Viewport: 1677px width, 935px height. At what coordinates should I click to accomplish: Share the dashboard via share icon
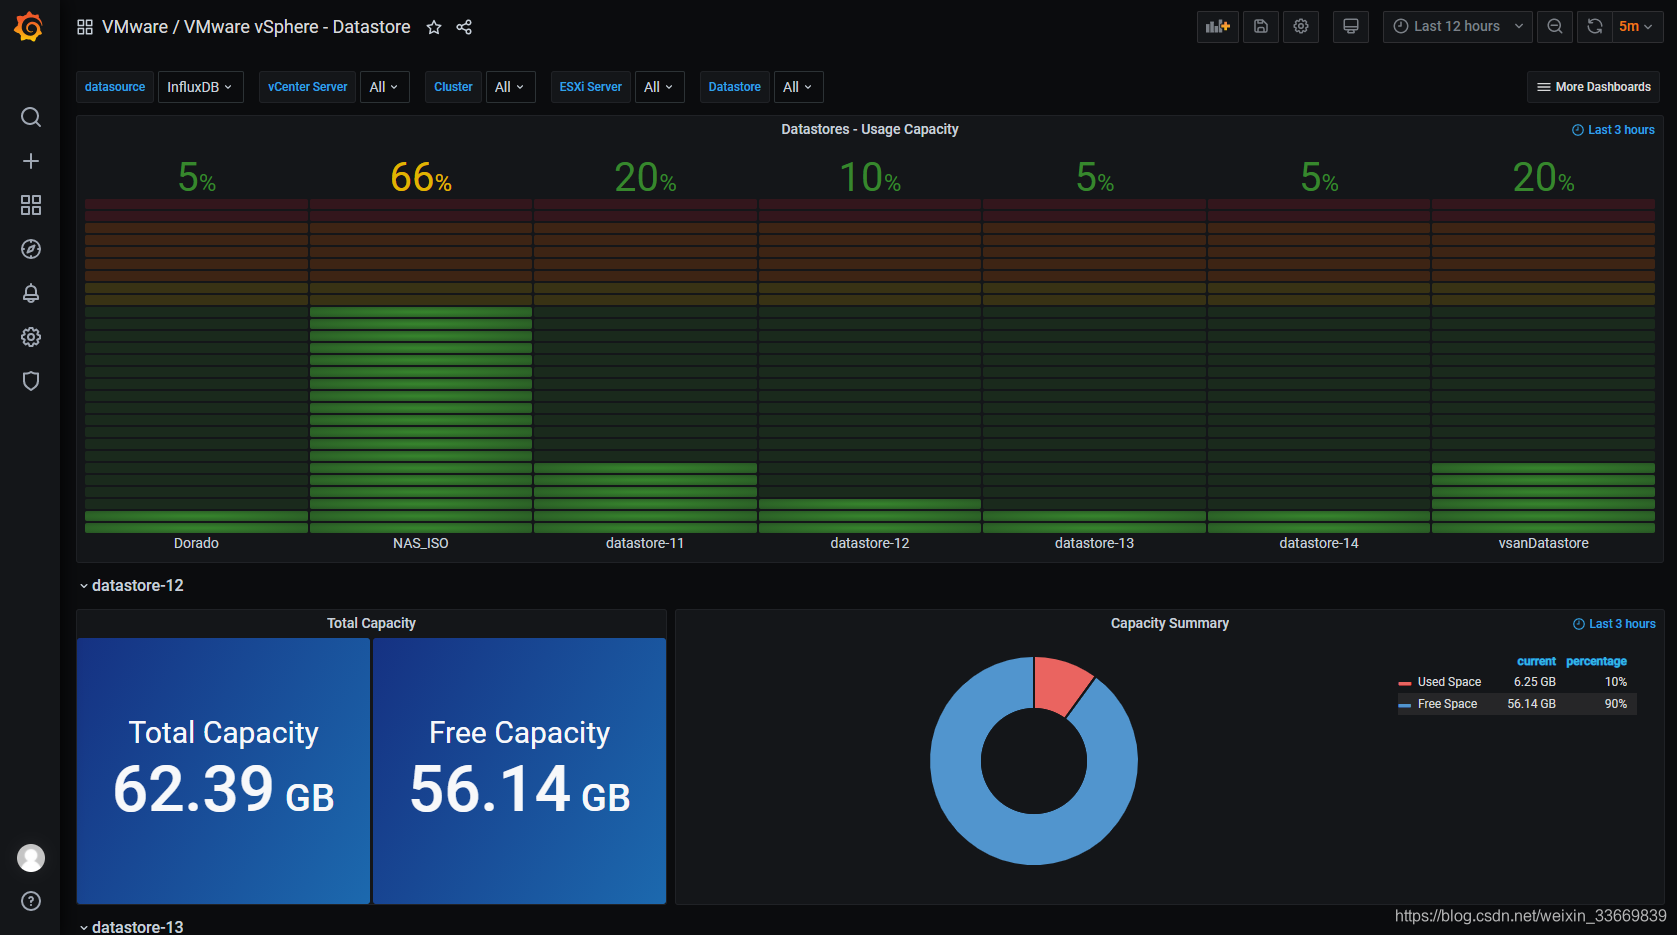tap(464, 27)
